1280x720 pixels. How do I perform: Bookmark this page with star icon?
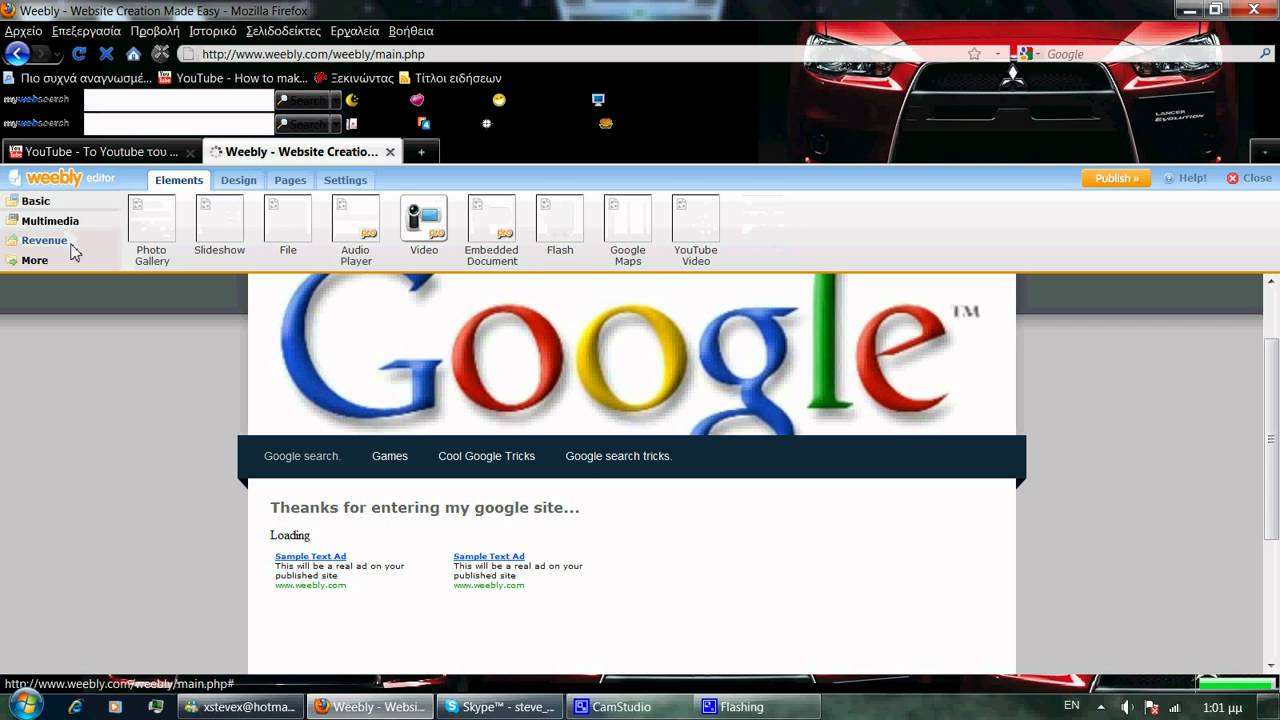click(x=974, y=54)
